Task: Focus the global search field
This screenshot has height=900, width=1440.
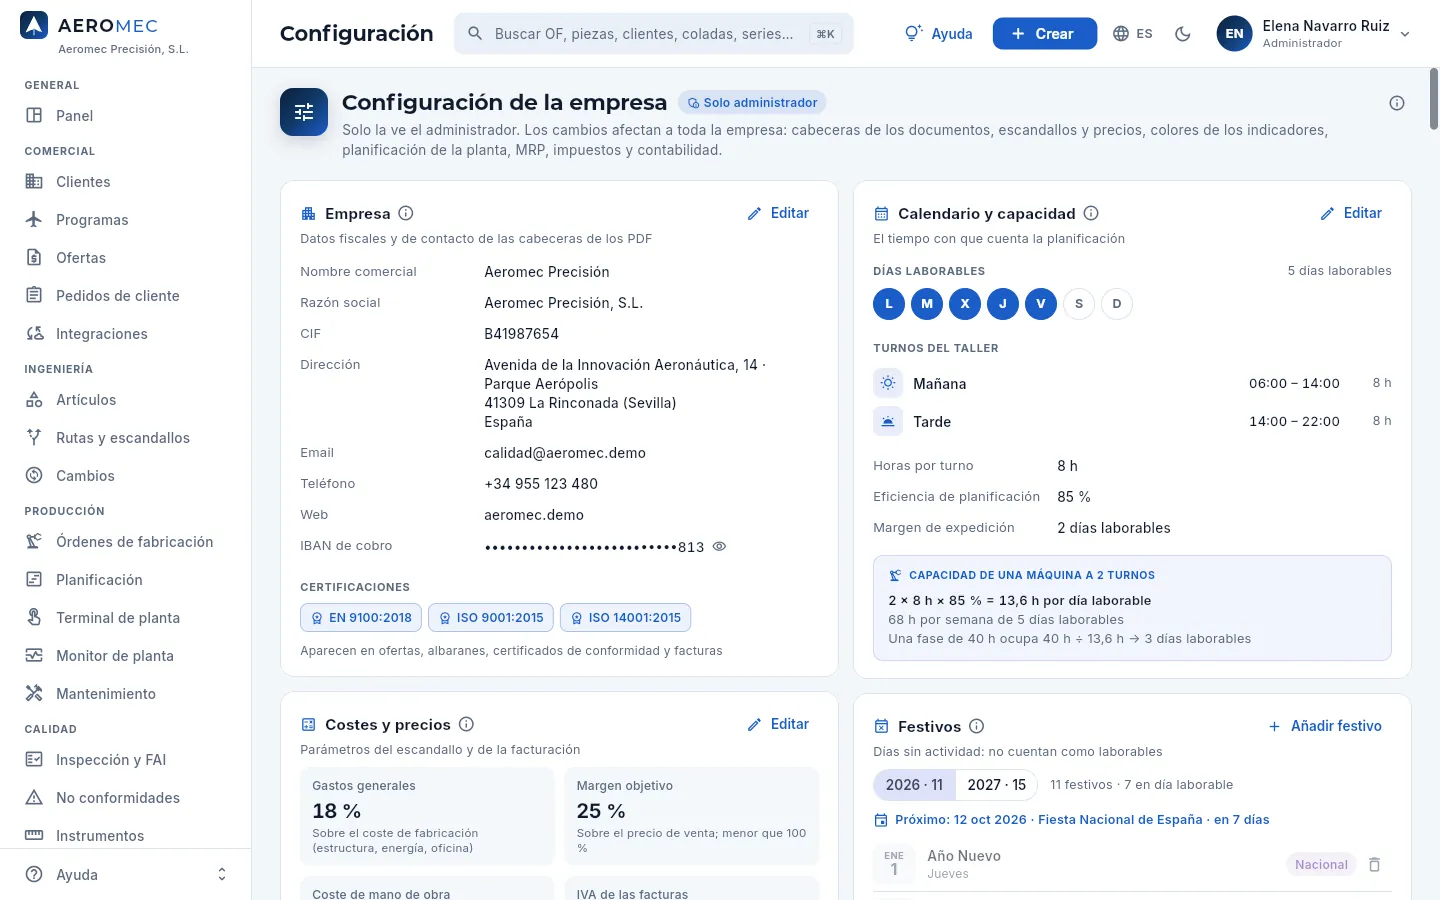Action: 654,34
